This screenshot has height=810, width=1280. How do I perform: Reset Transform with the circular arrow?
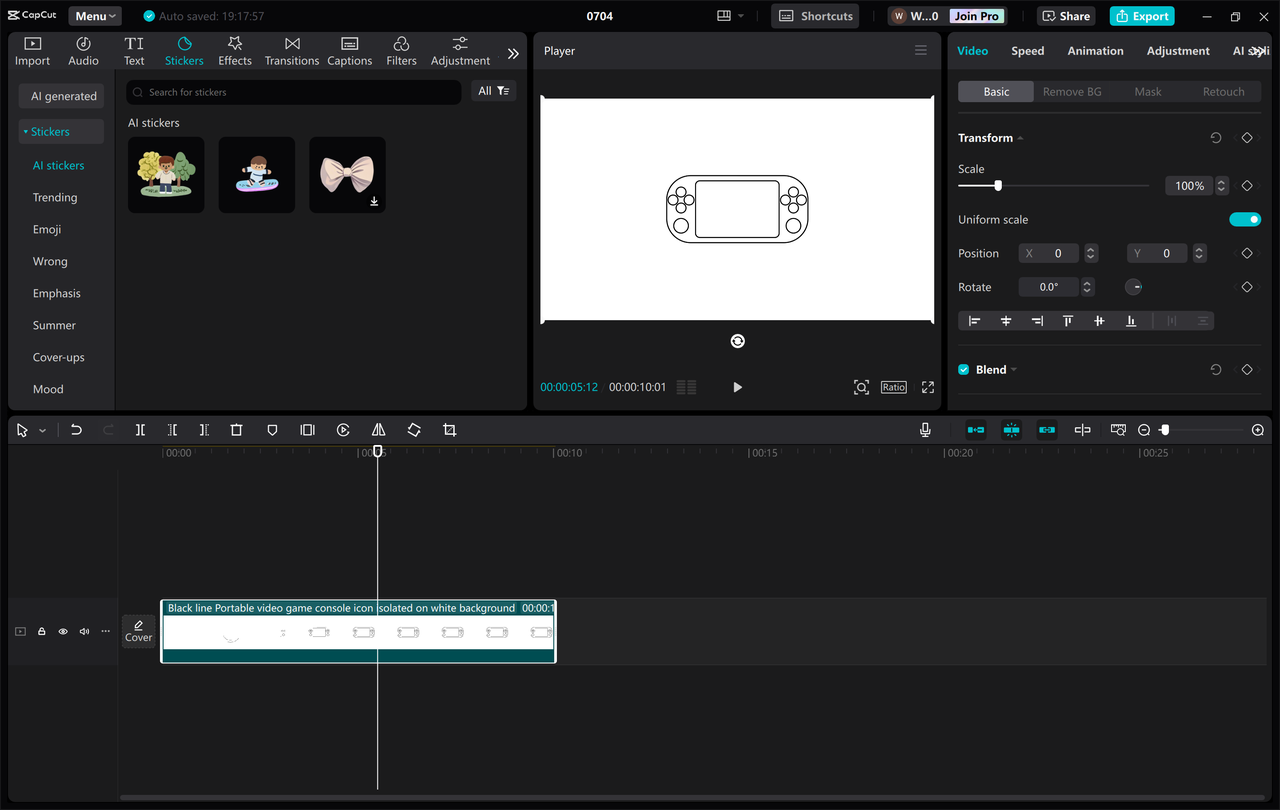pyautogui.click(x=1216, y=138)
